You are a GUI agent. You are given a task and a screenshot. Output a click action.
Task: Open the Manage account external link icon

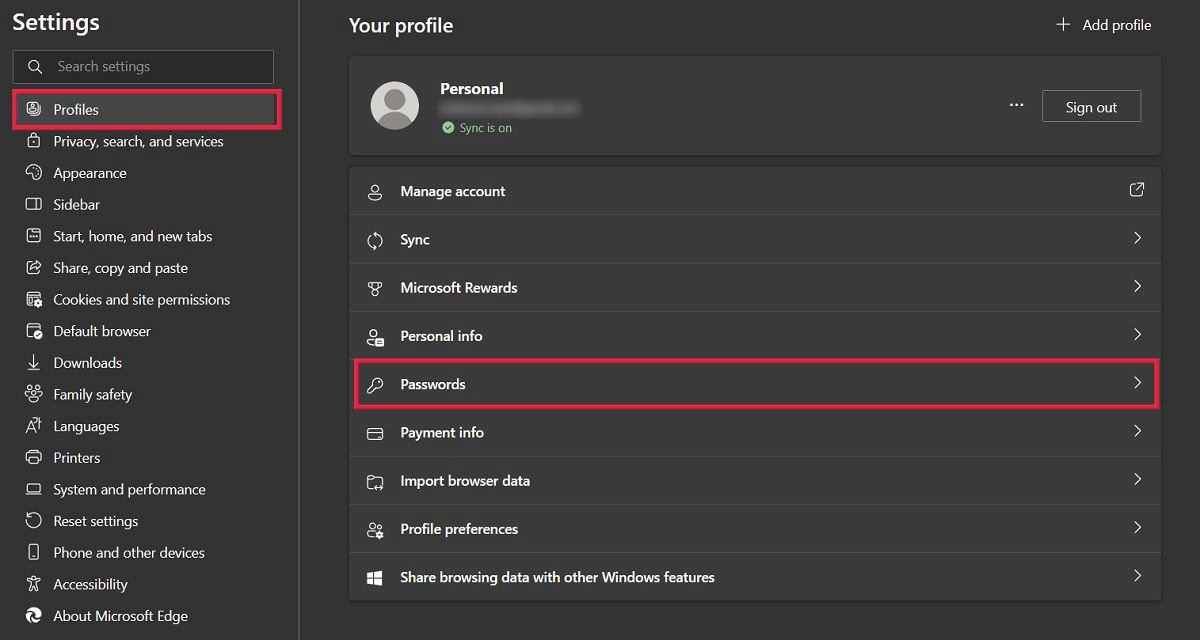(1136, 190)
